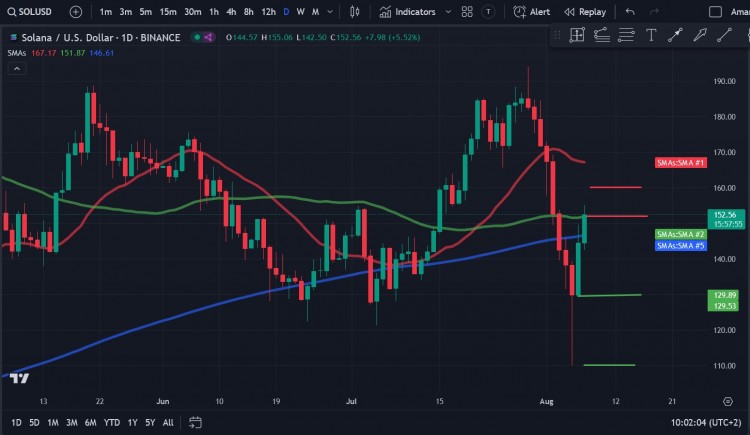The image size is (750, 435).
Task: Select the trend angle drawing tool
Action: click(601, 35)
